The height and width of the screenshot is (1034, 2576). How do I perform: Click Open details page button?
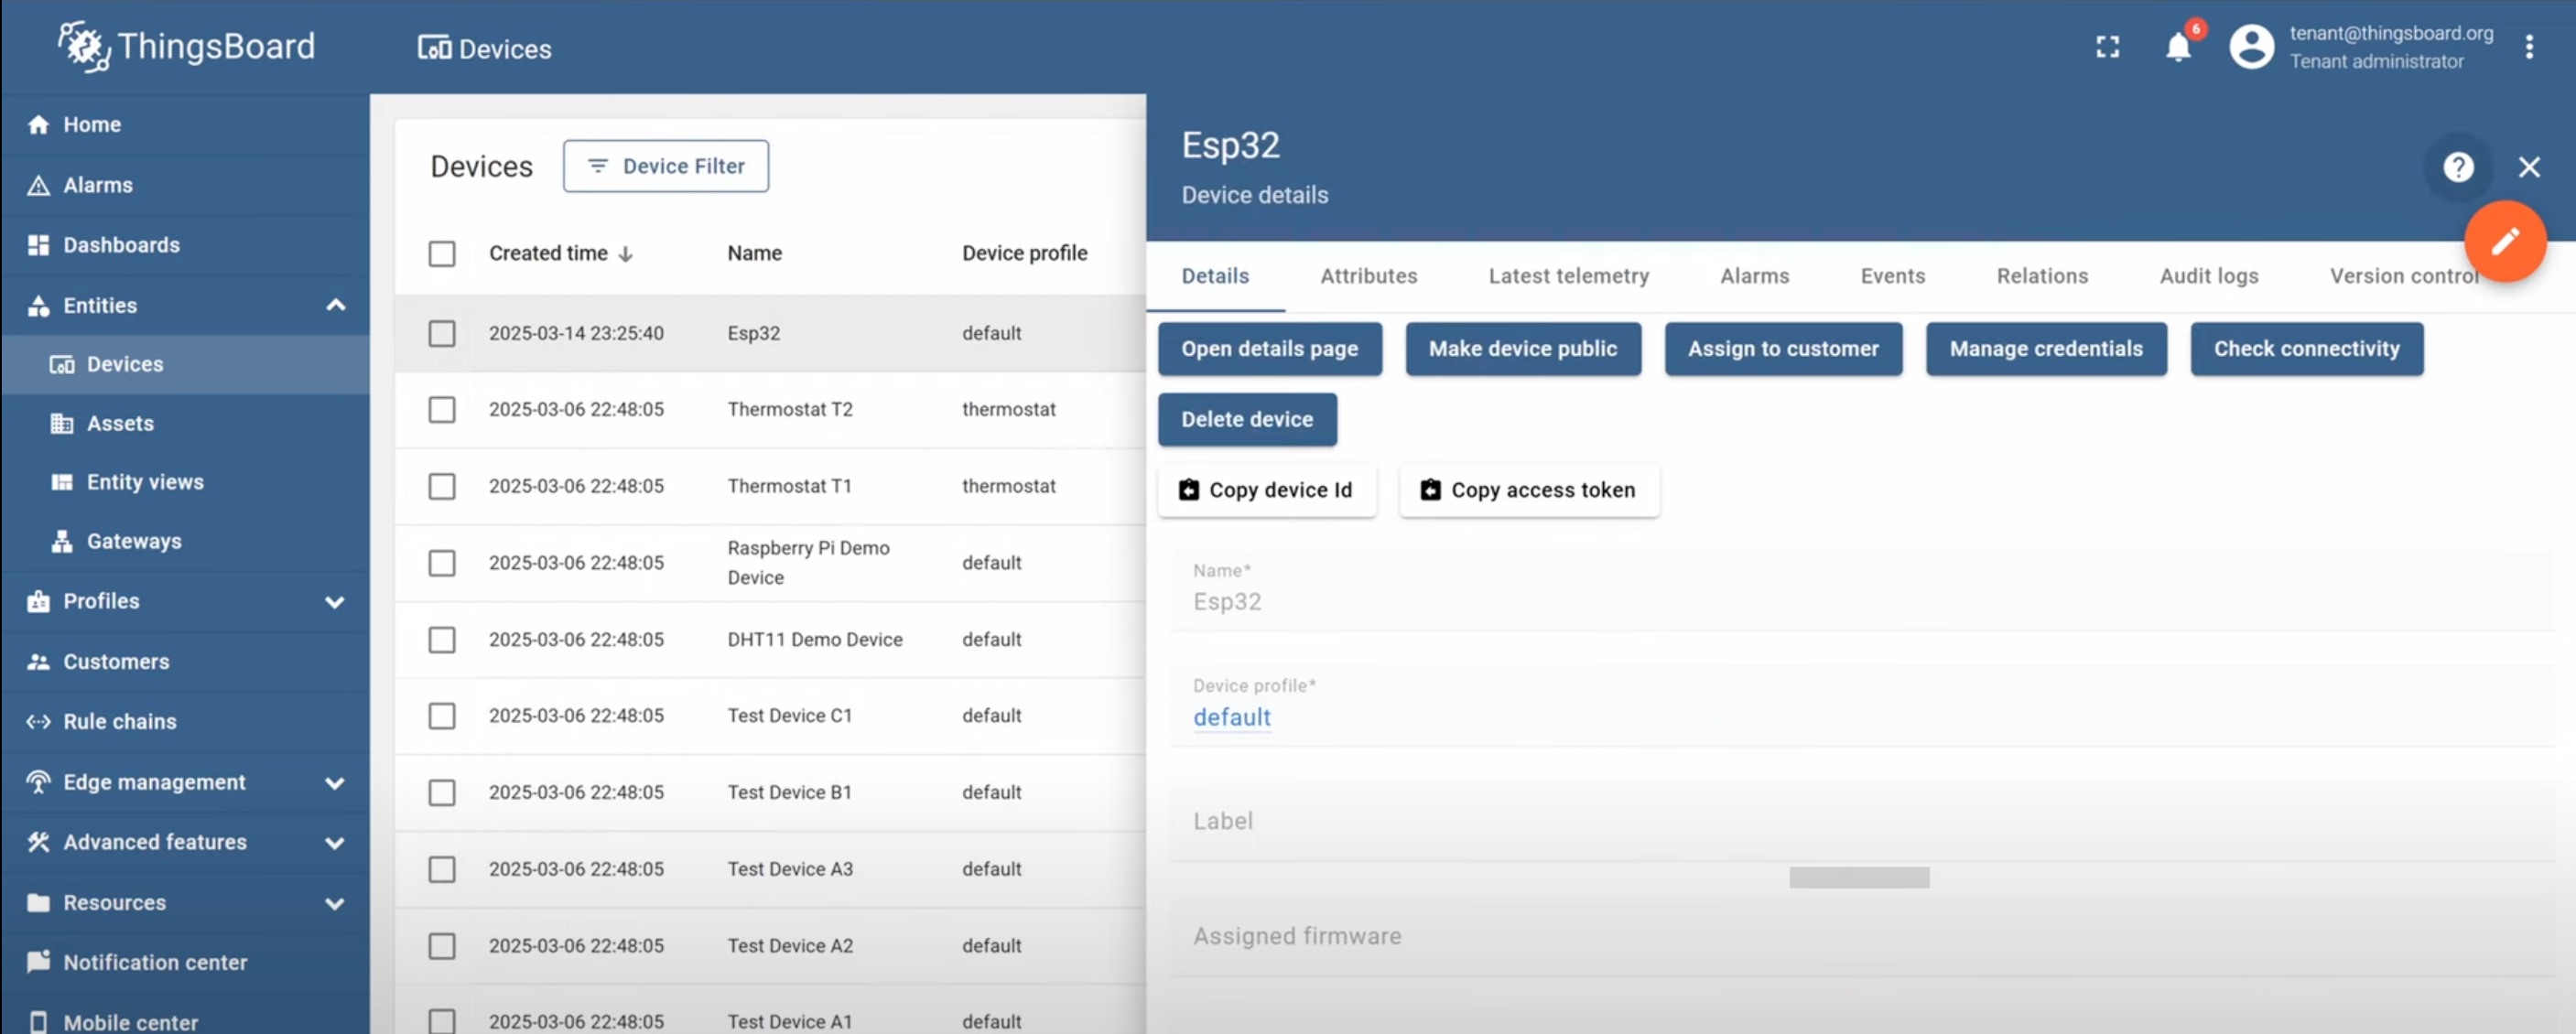point(1270,349)
